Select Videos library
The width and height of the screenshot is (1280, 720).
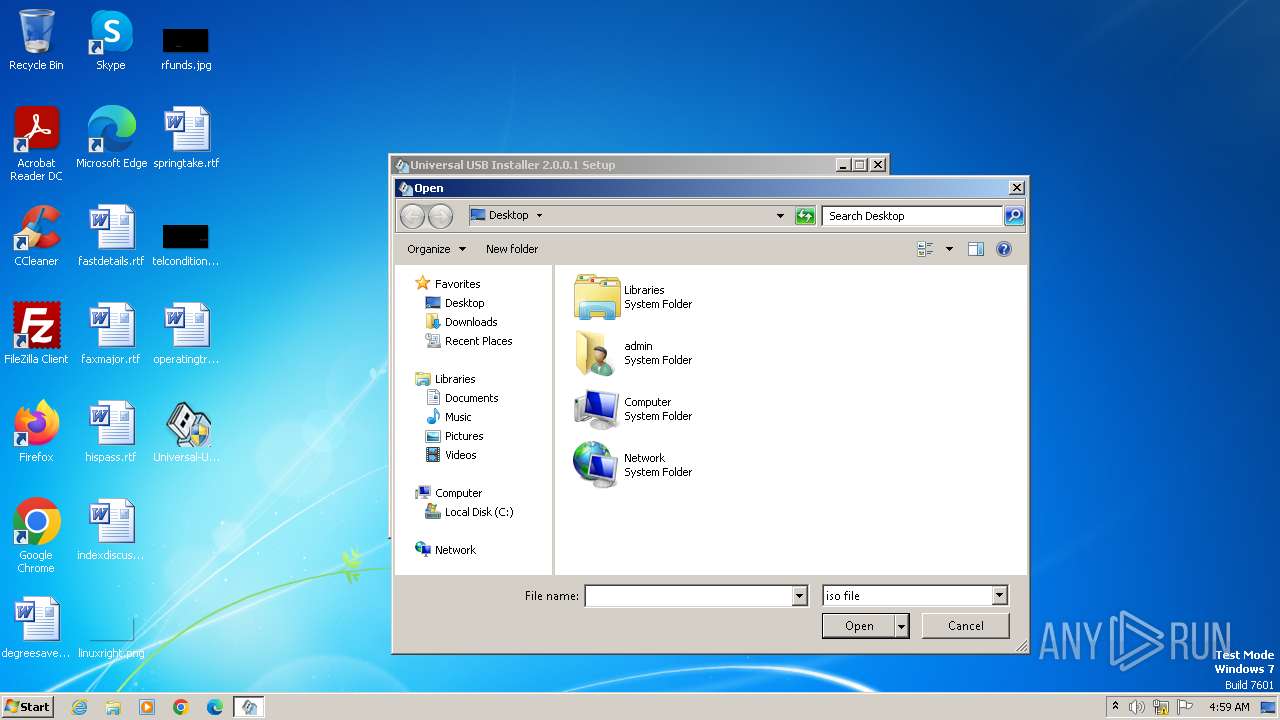[460, 455]
